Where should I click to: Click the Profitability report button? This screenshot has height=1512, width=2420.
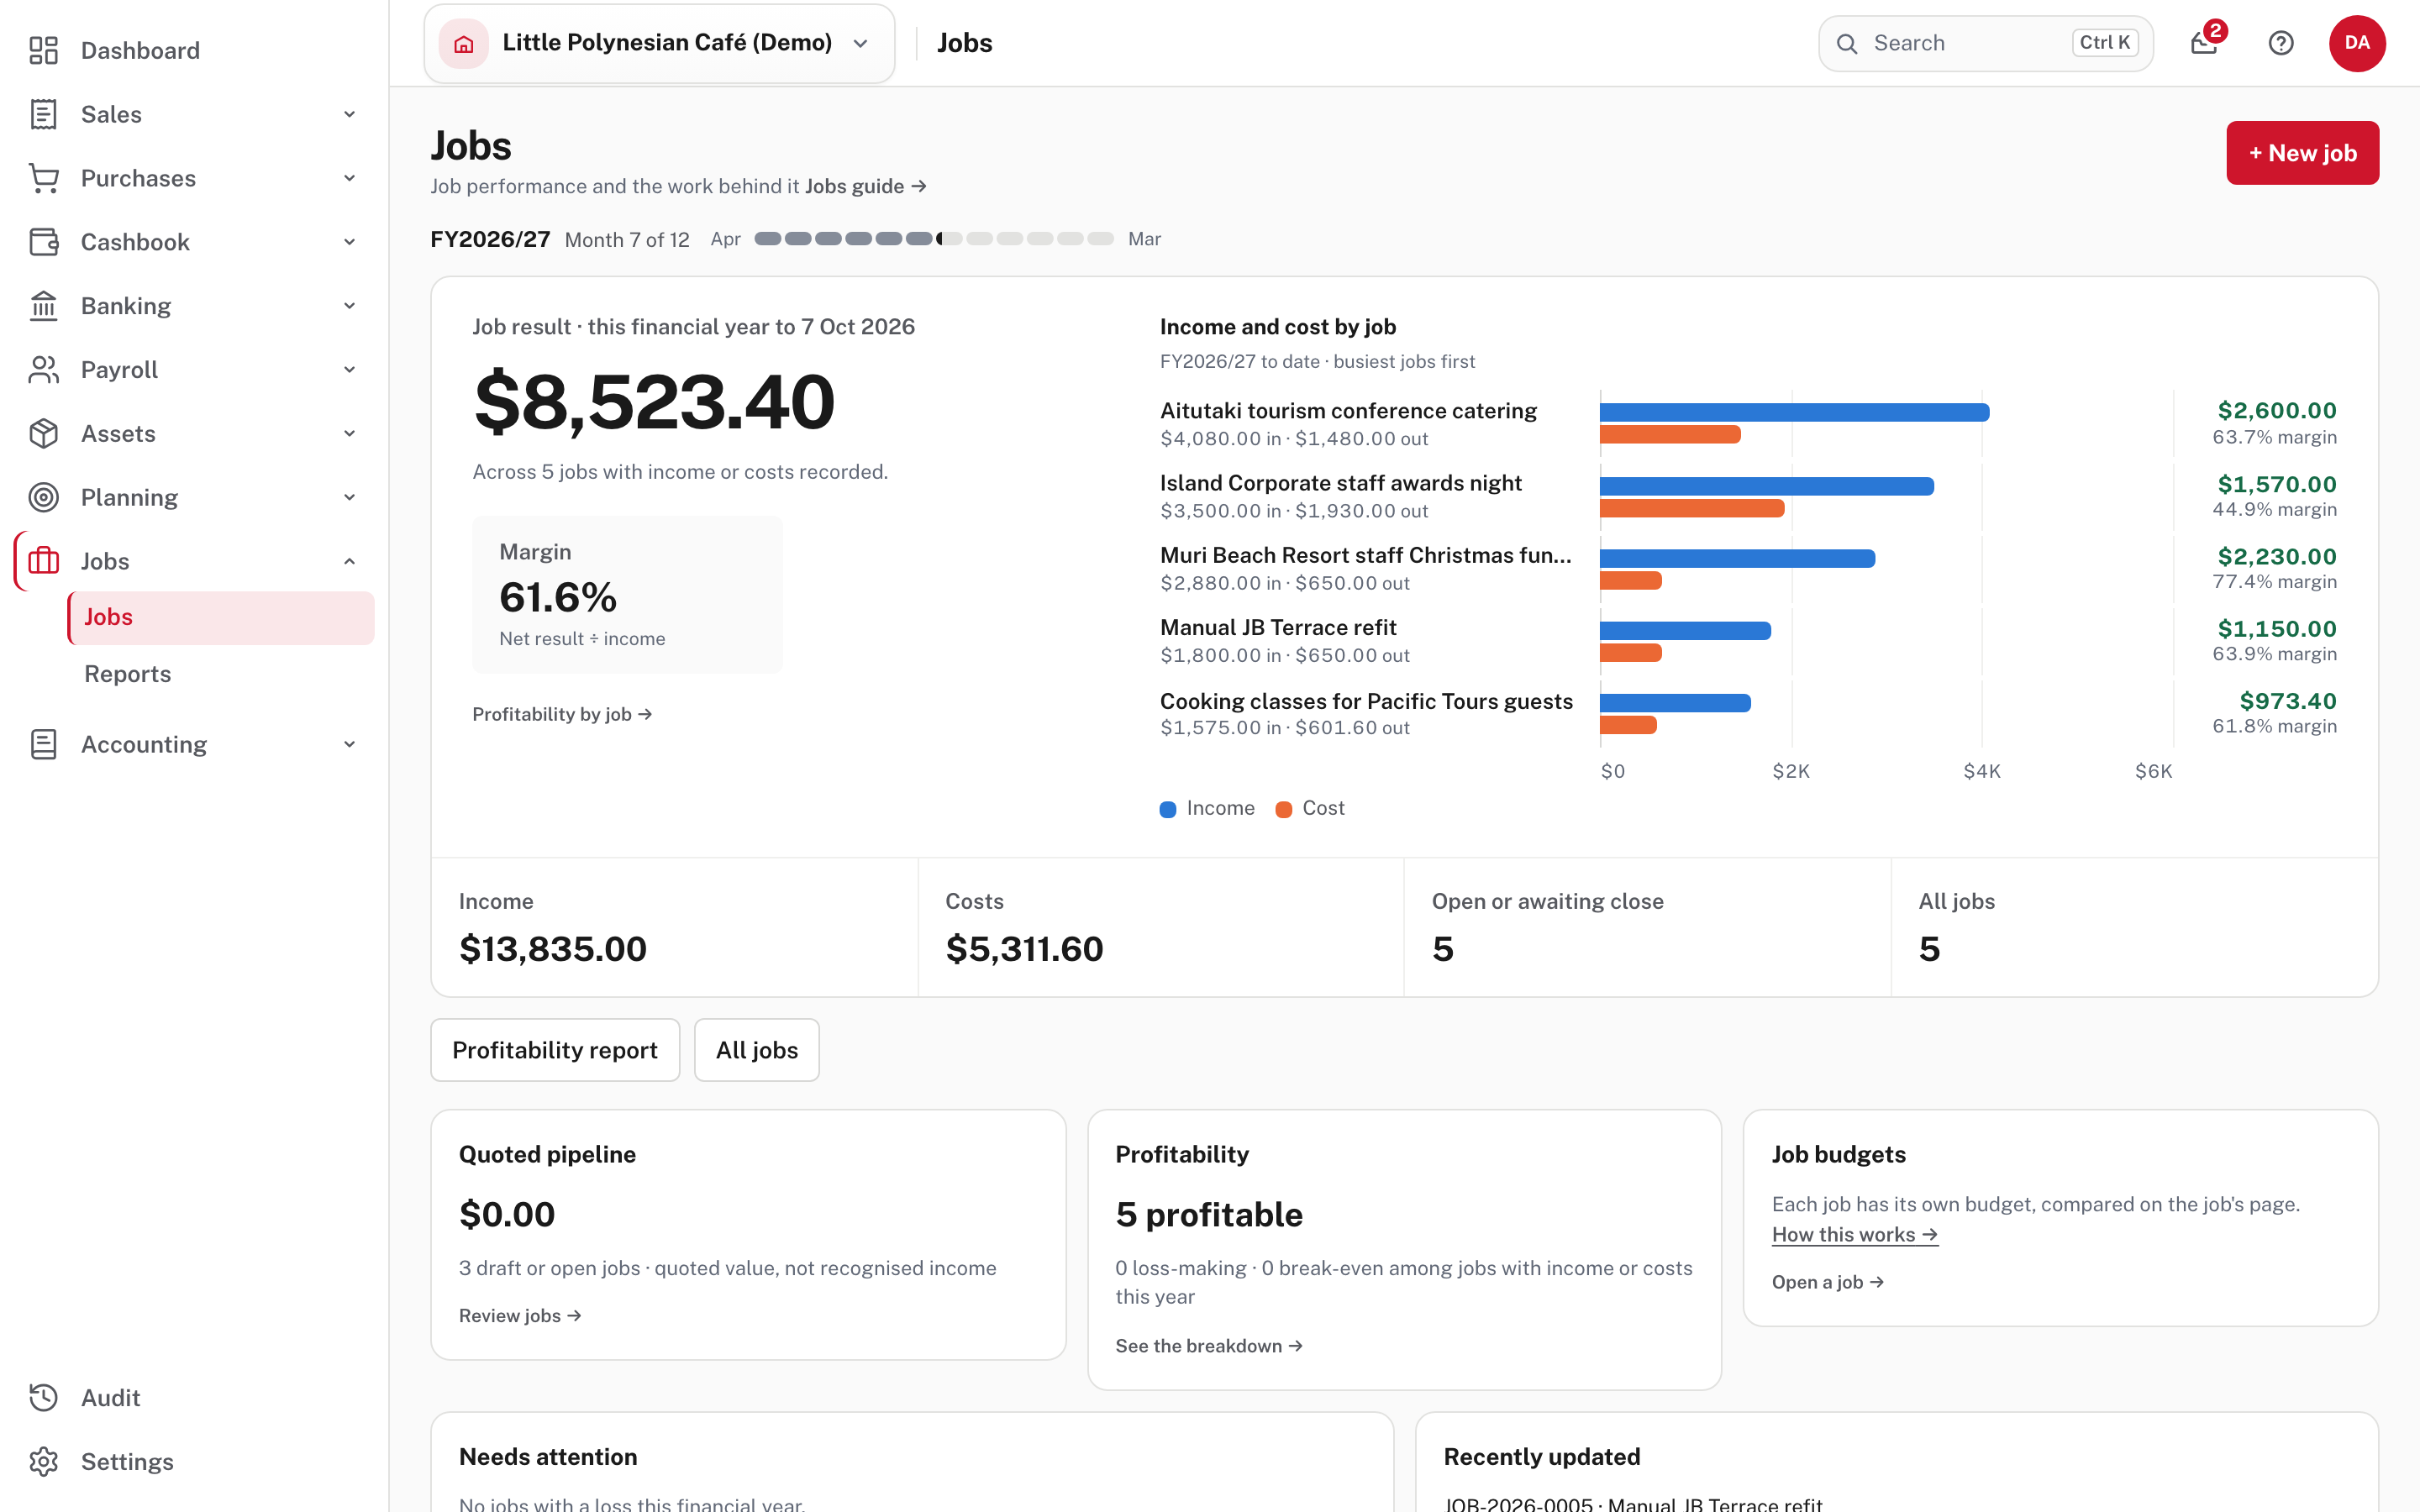[x=555, y=1050]
